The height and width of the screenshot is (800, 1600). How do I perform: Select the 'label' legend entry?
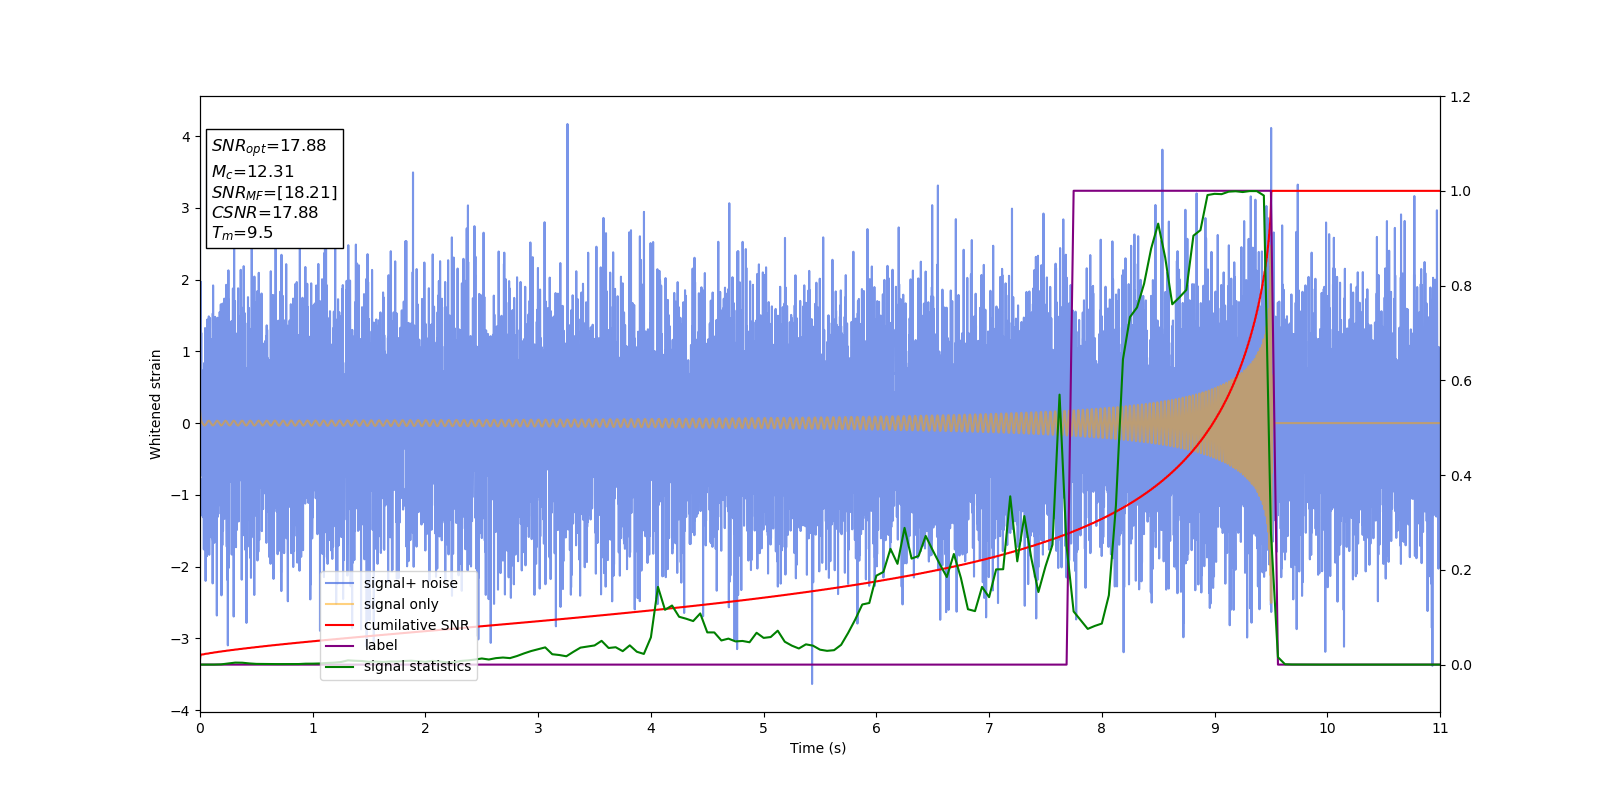pyautogui.click(x=381, y=646)
